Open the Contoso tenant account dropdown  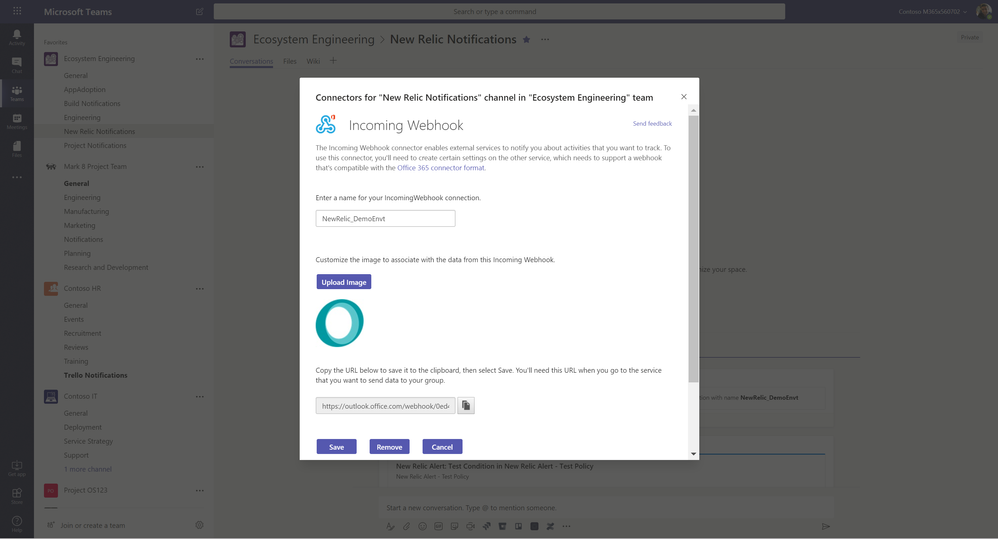(x=932, y=11)
